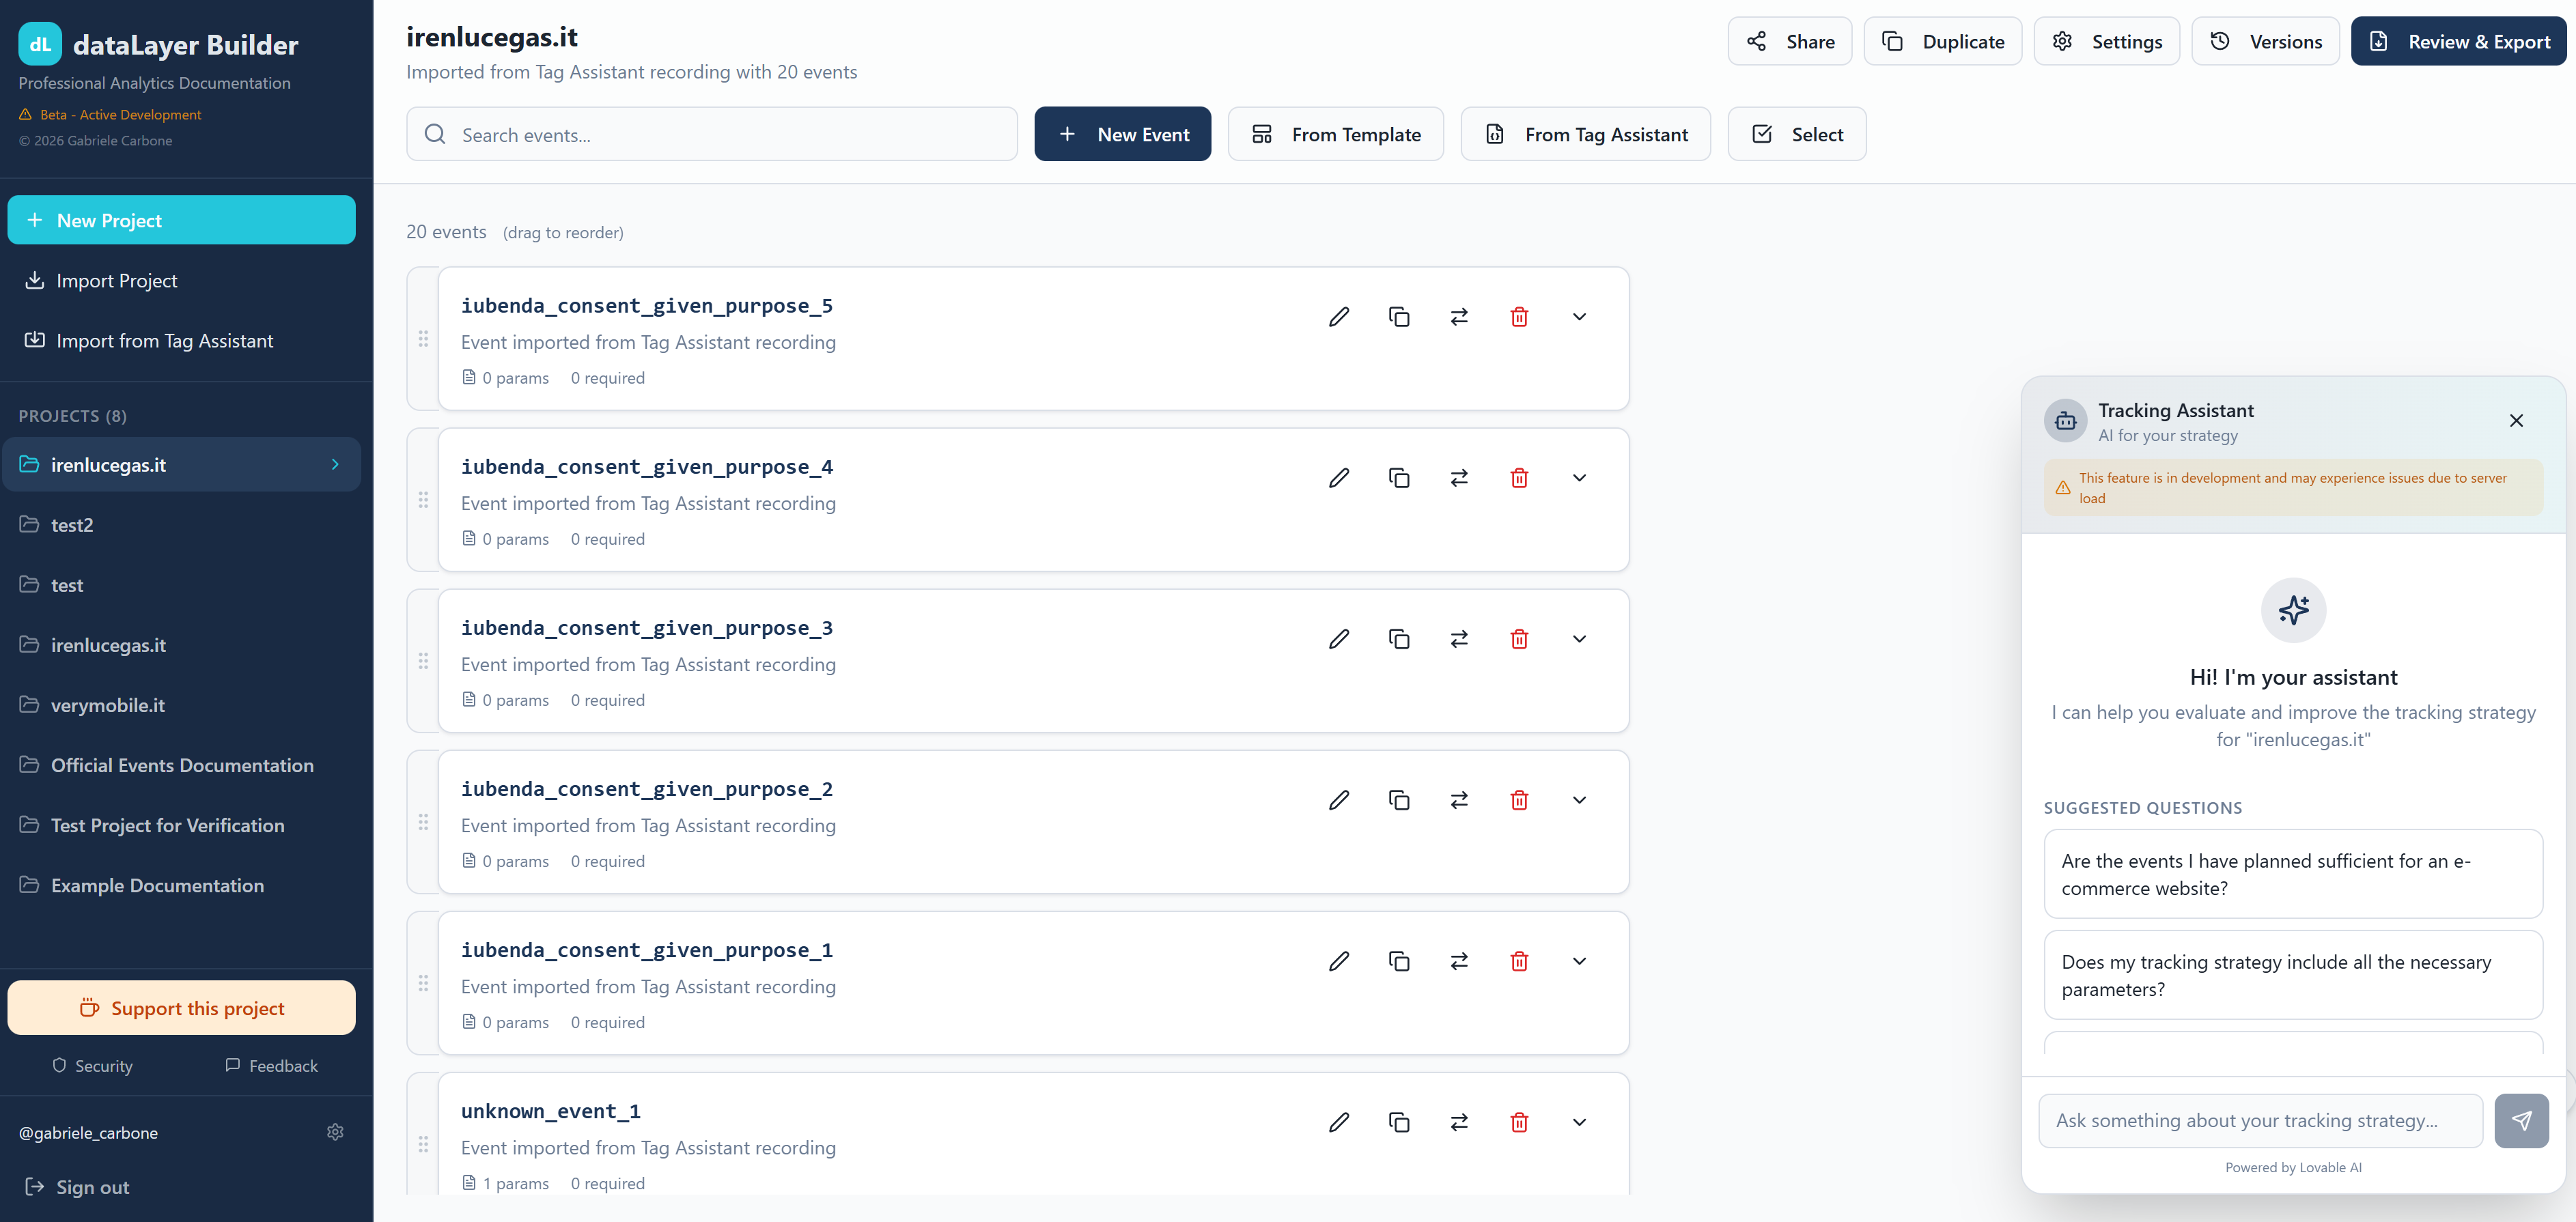2576x1222 pixels.
Task: Open project Settings
Action: point(2106,41)
